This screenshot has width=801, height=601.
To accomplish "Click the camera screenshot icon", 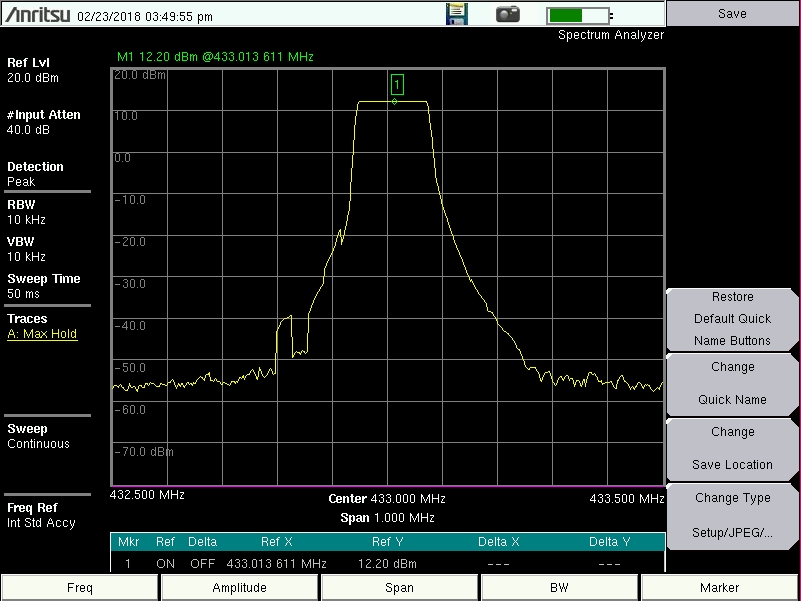I will pyautogui.click(x=509, y=14).
